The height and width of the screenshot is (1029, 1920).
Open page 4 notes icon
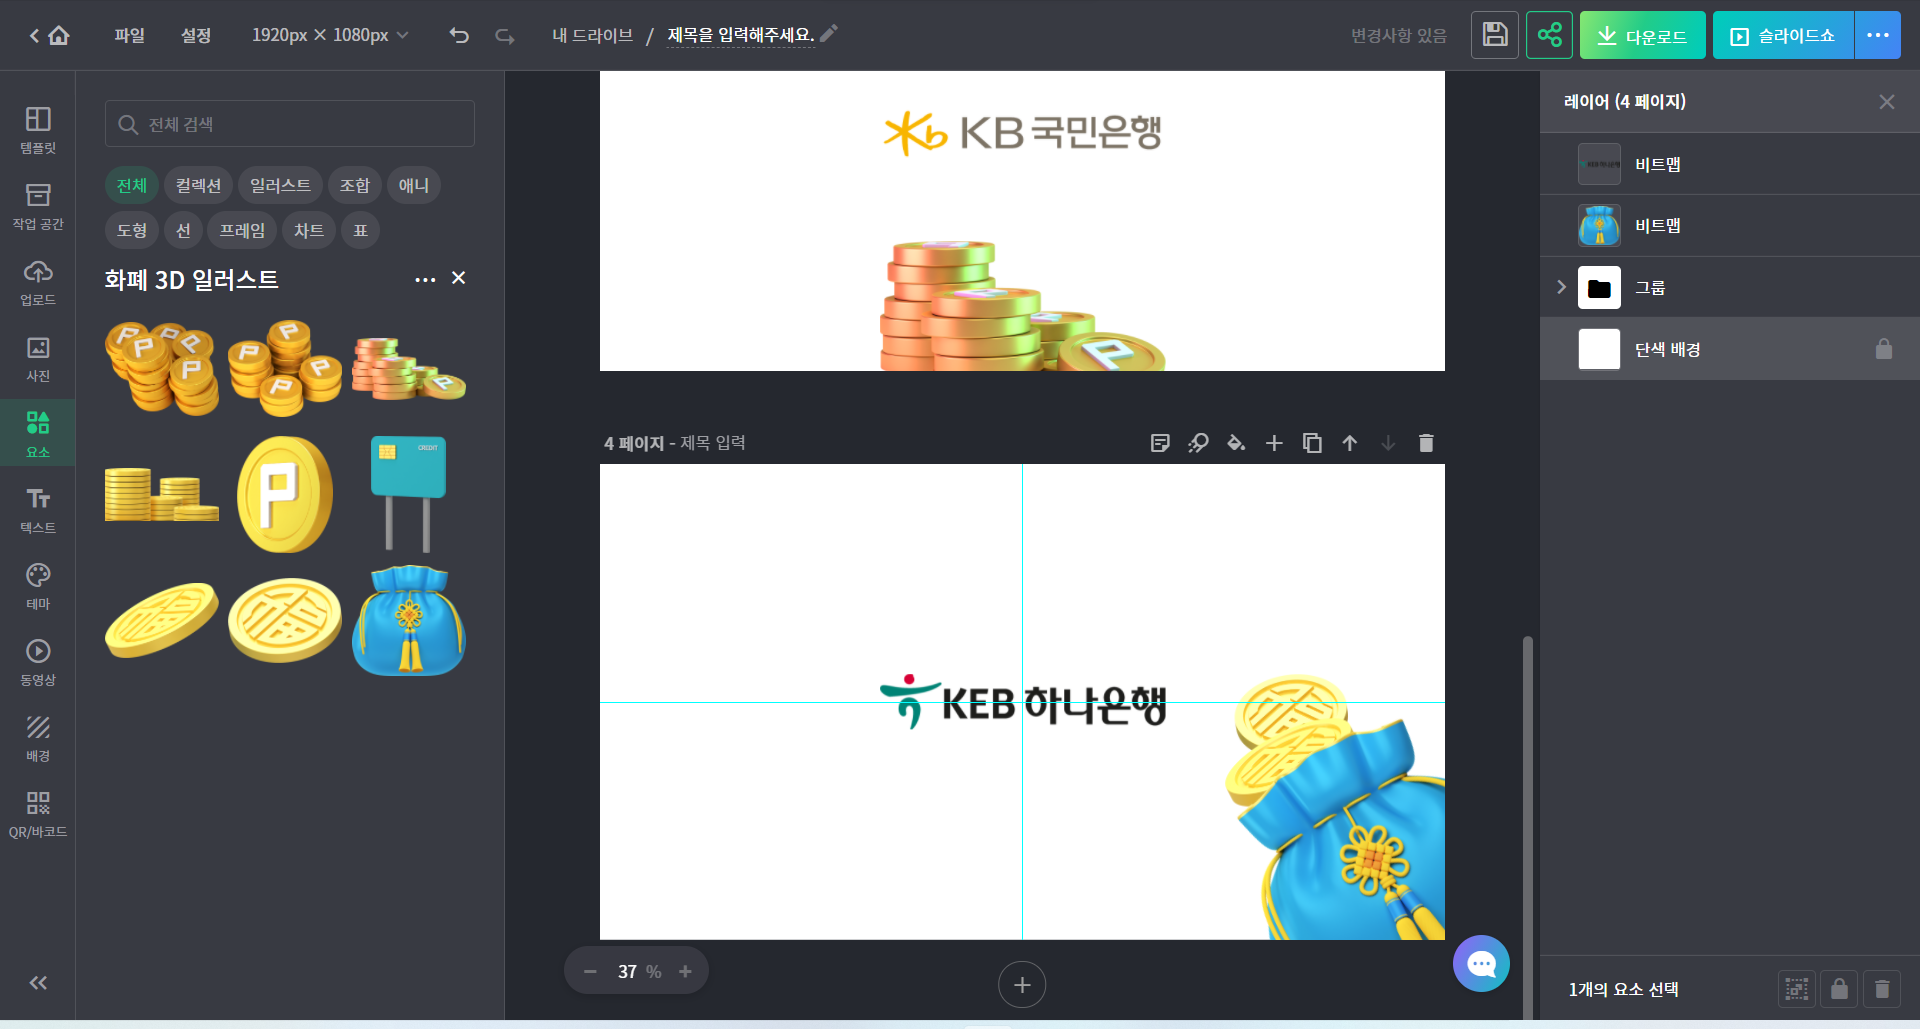(x=1160, y=443)
